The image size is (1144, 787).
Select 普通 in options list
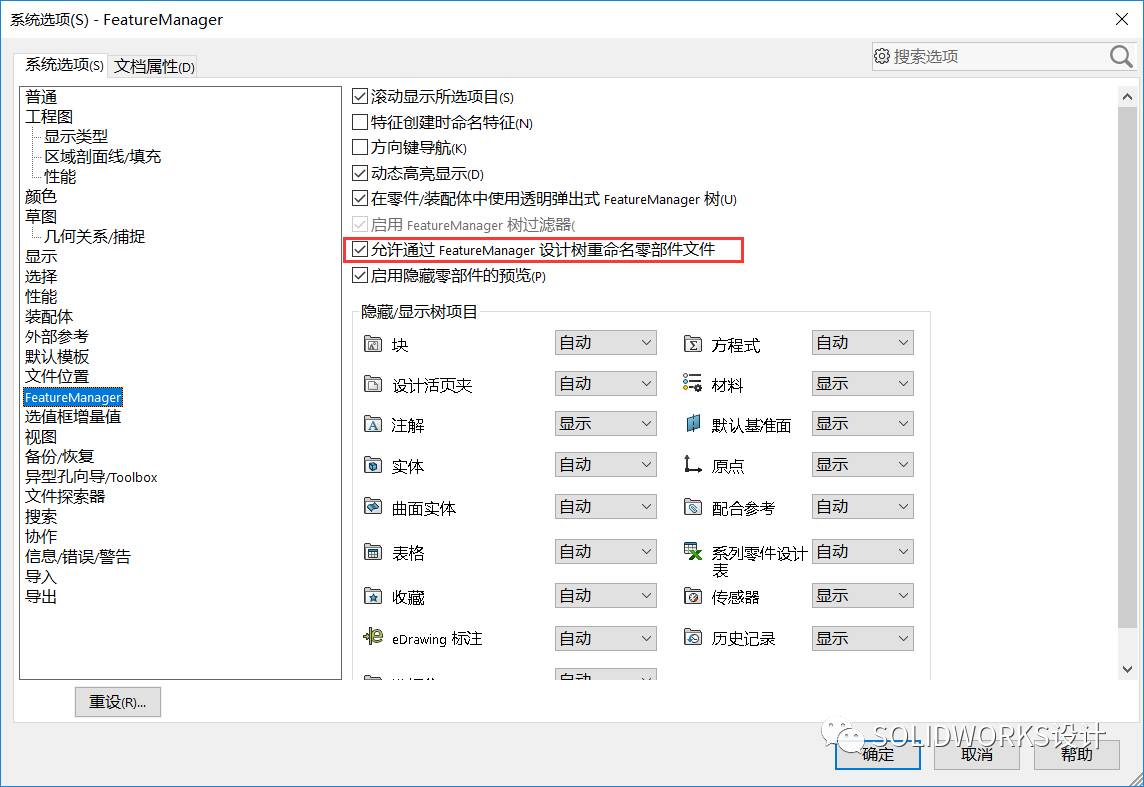click(x=42, y=97)
